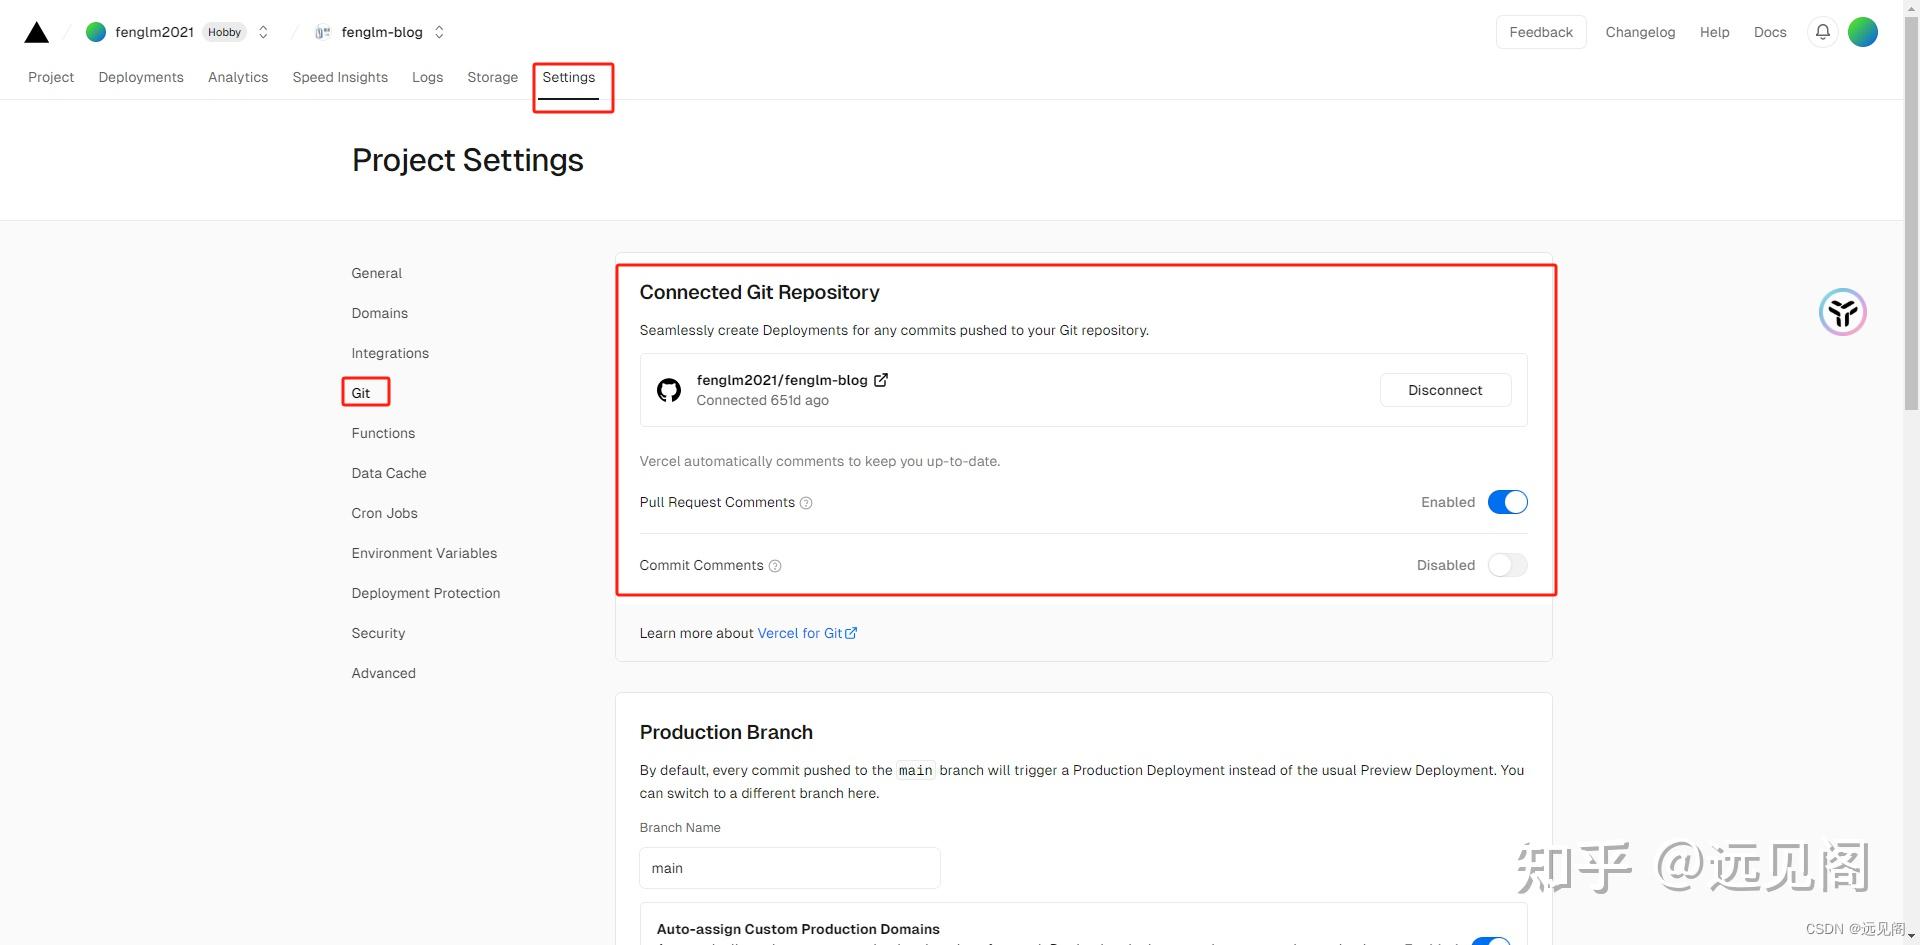Enable the Commit Comments toggle

click(1507, 565)
